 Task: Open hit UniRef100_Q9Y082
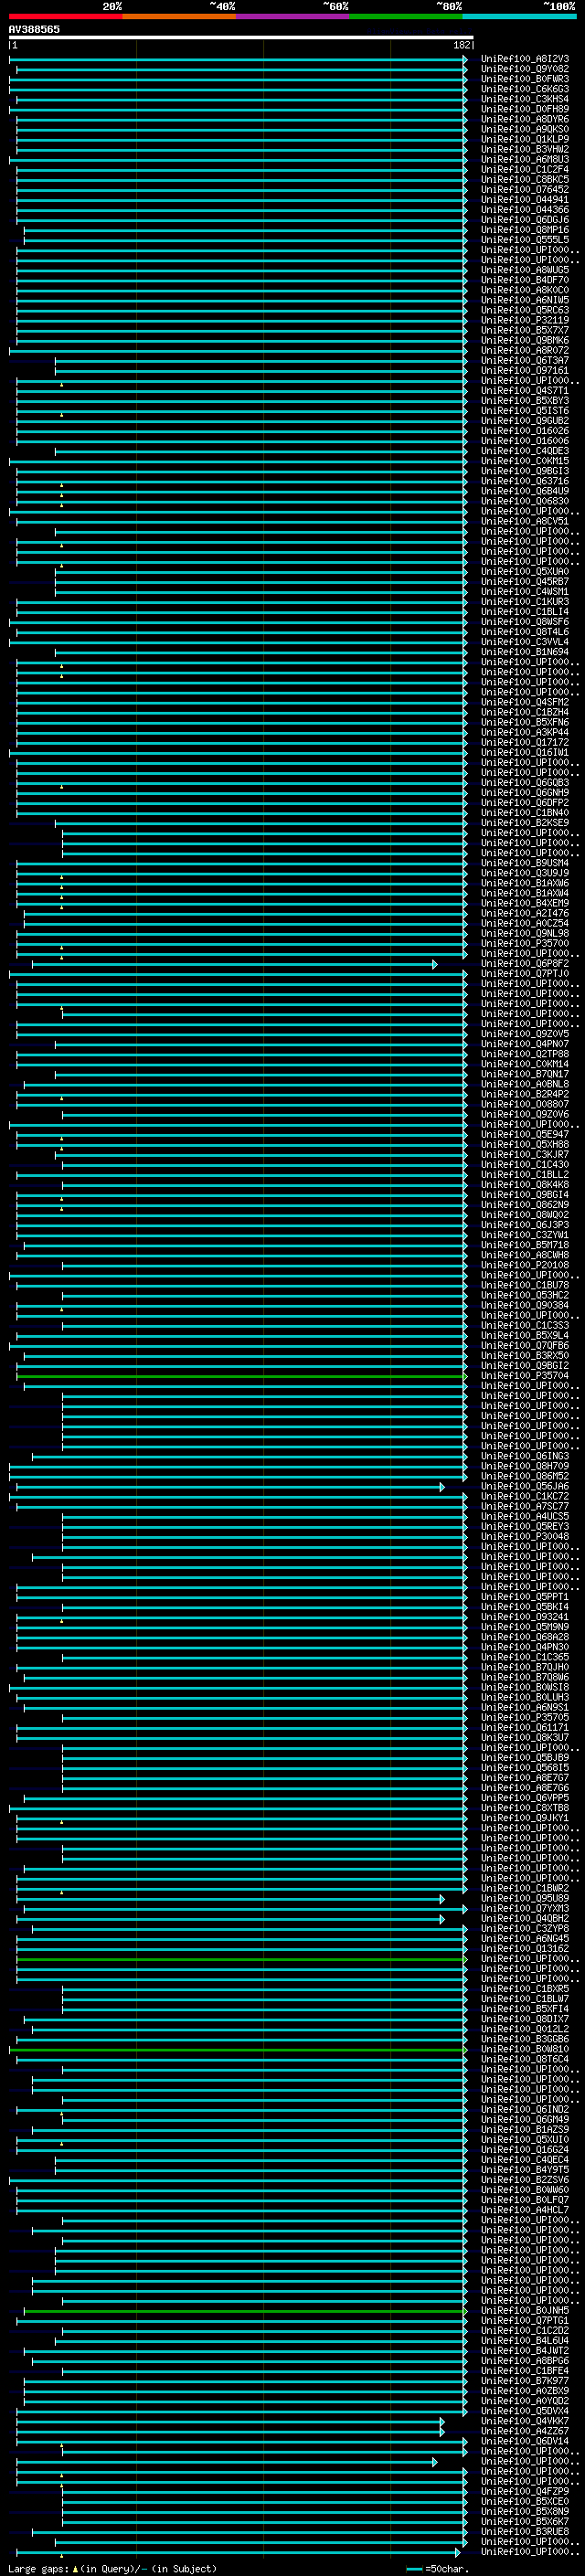[525, 69]
